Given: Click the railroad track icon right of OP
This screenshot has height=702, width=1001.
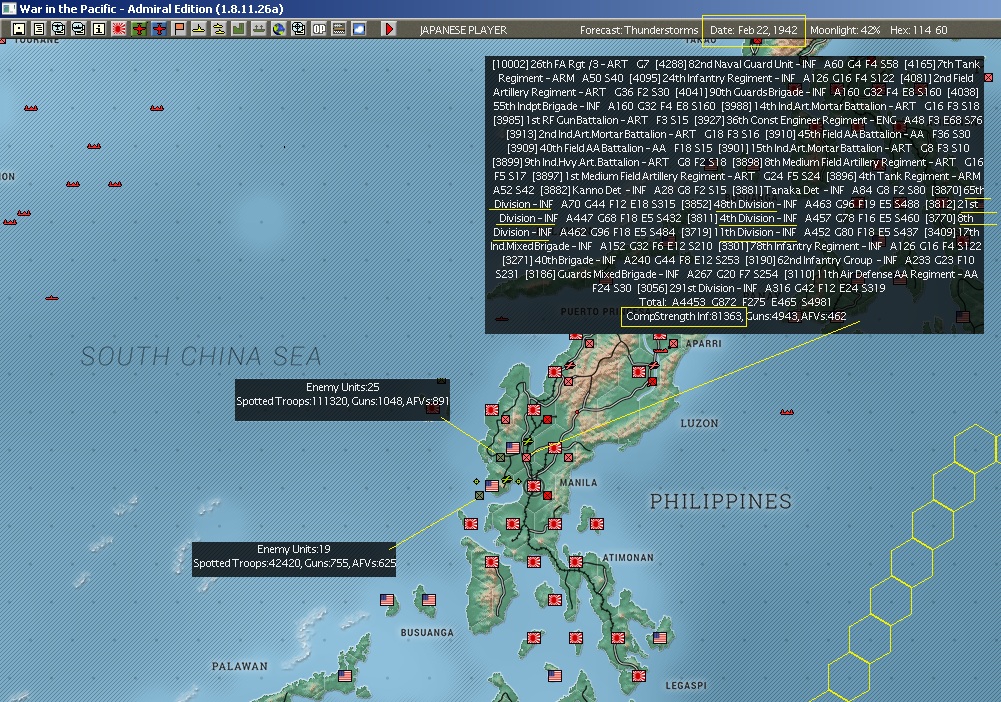Looking at the screenshot, I should click(x=339, y=29).
